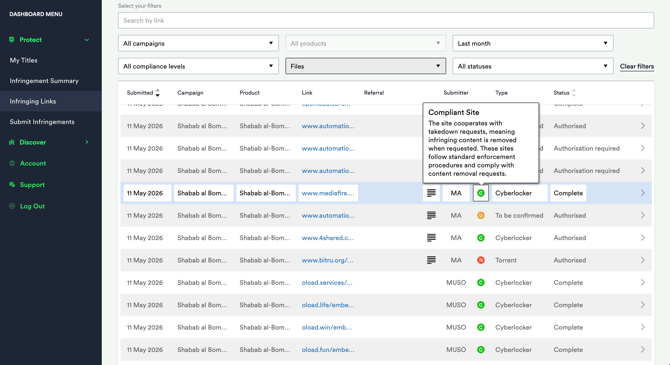Open Support menu item
This screenshot has height=365, width=670.
click(x=32, y=185)
